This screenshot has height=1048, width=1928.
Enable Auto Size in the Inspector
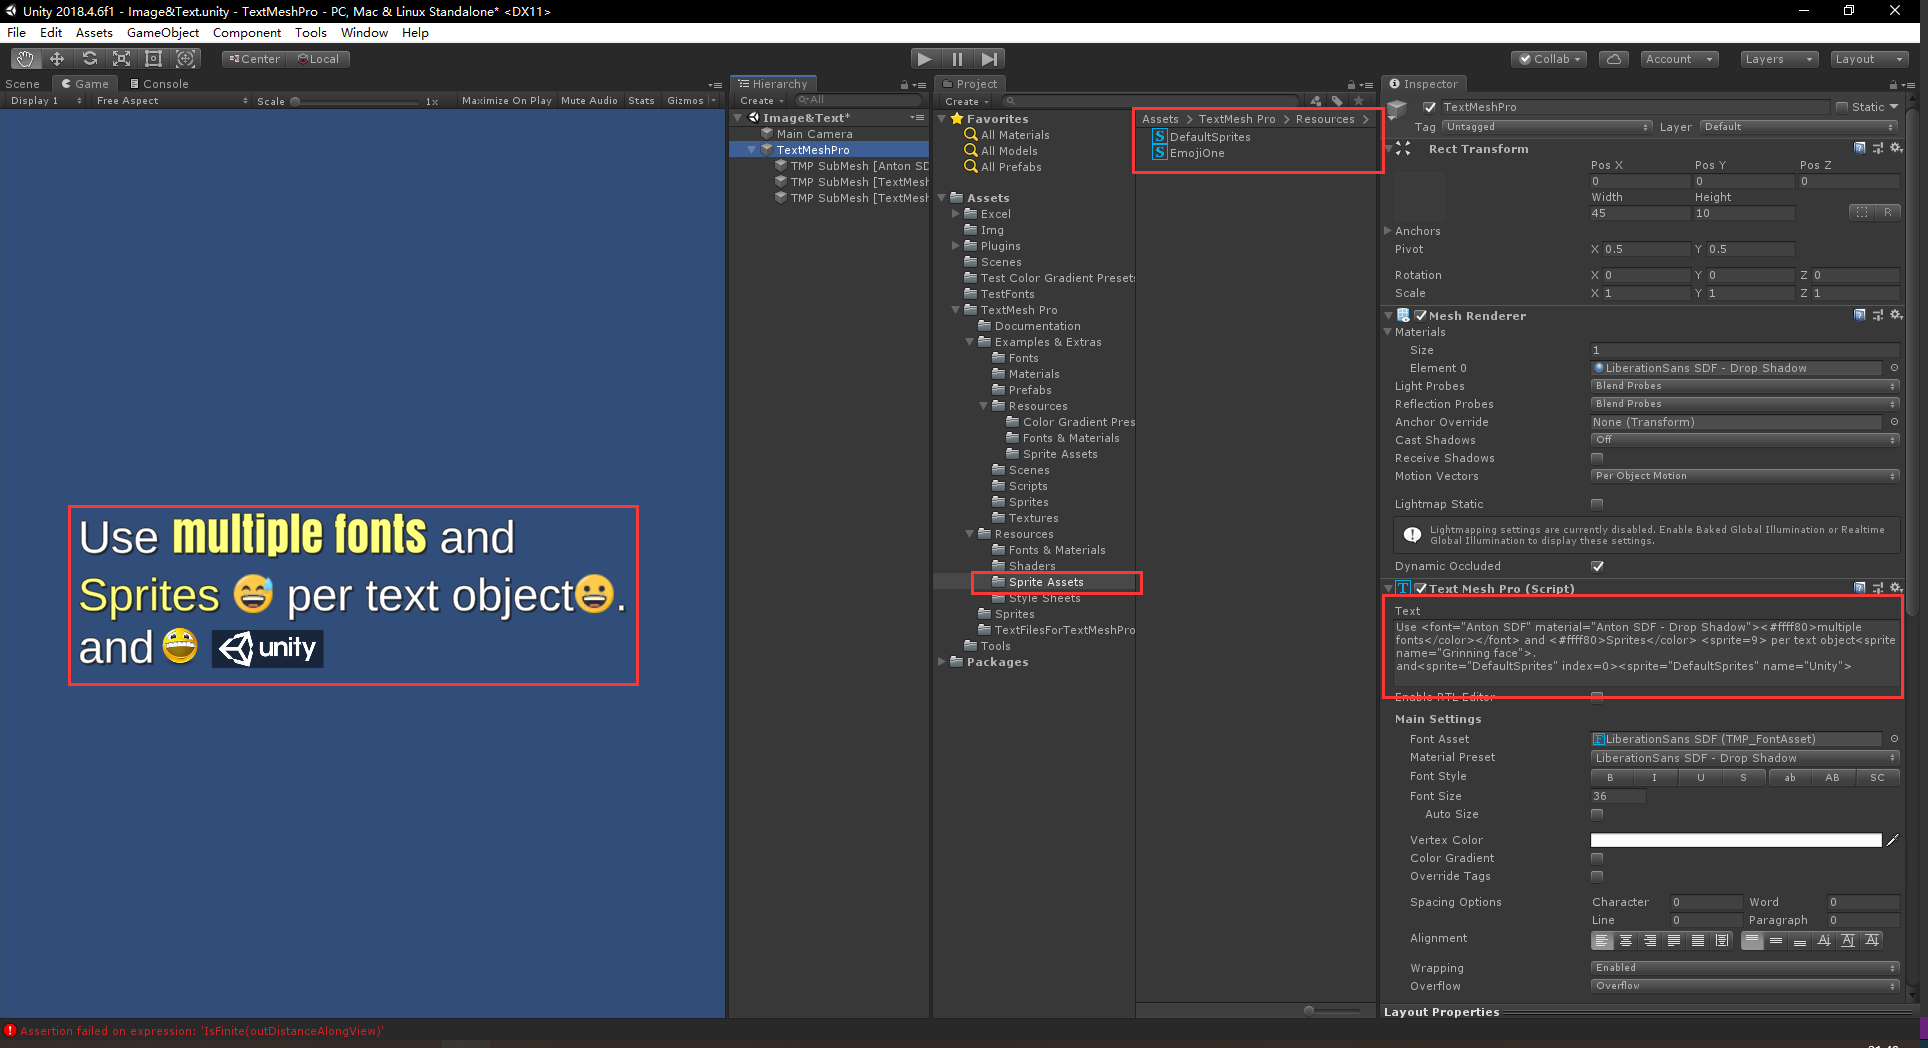(x=1597, y=814)
